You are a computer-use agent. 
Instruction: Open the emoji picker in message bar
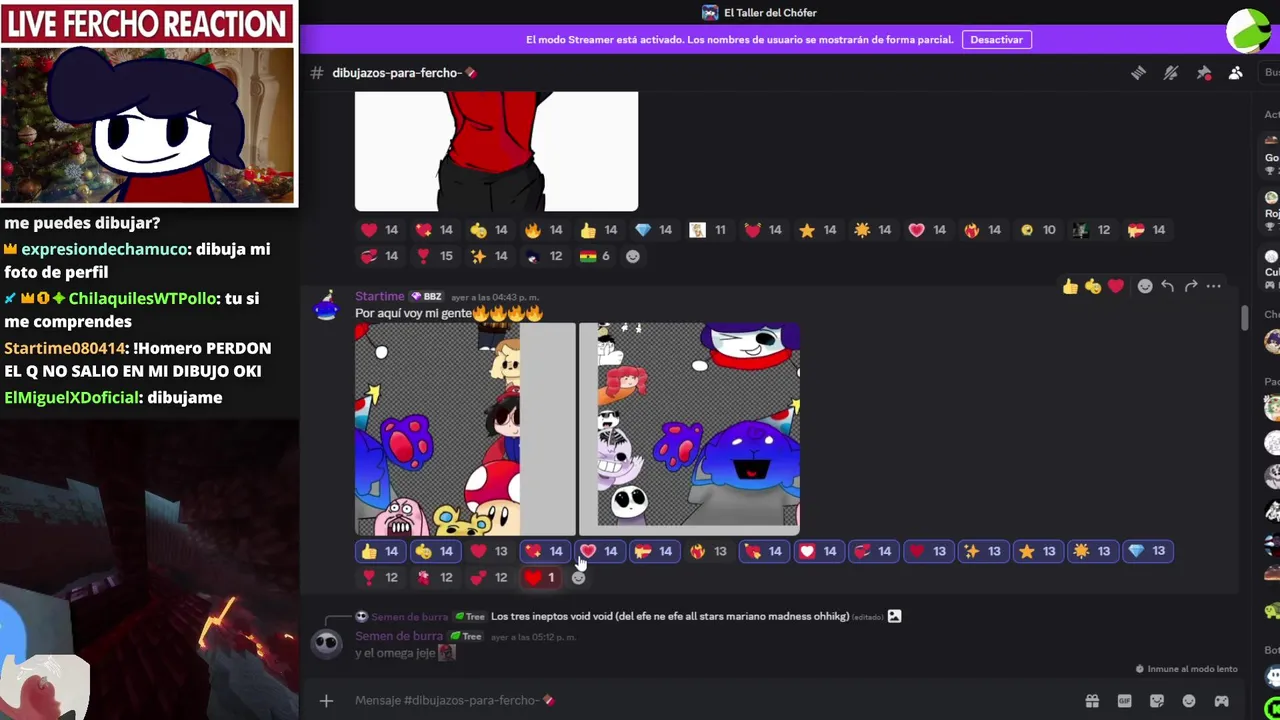click(x=1189, y=701)
